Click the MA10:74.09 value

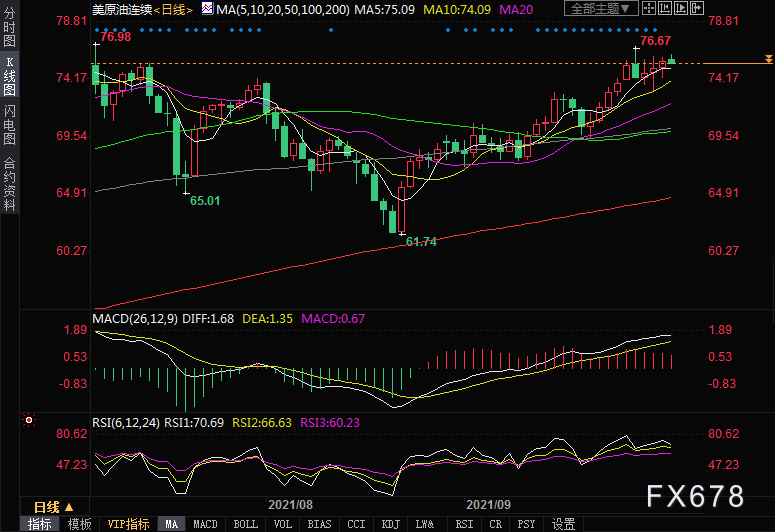[x=457, y=9]
